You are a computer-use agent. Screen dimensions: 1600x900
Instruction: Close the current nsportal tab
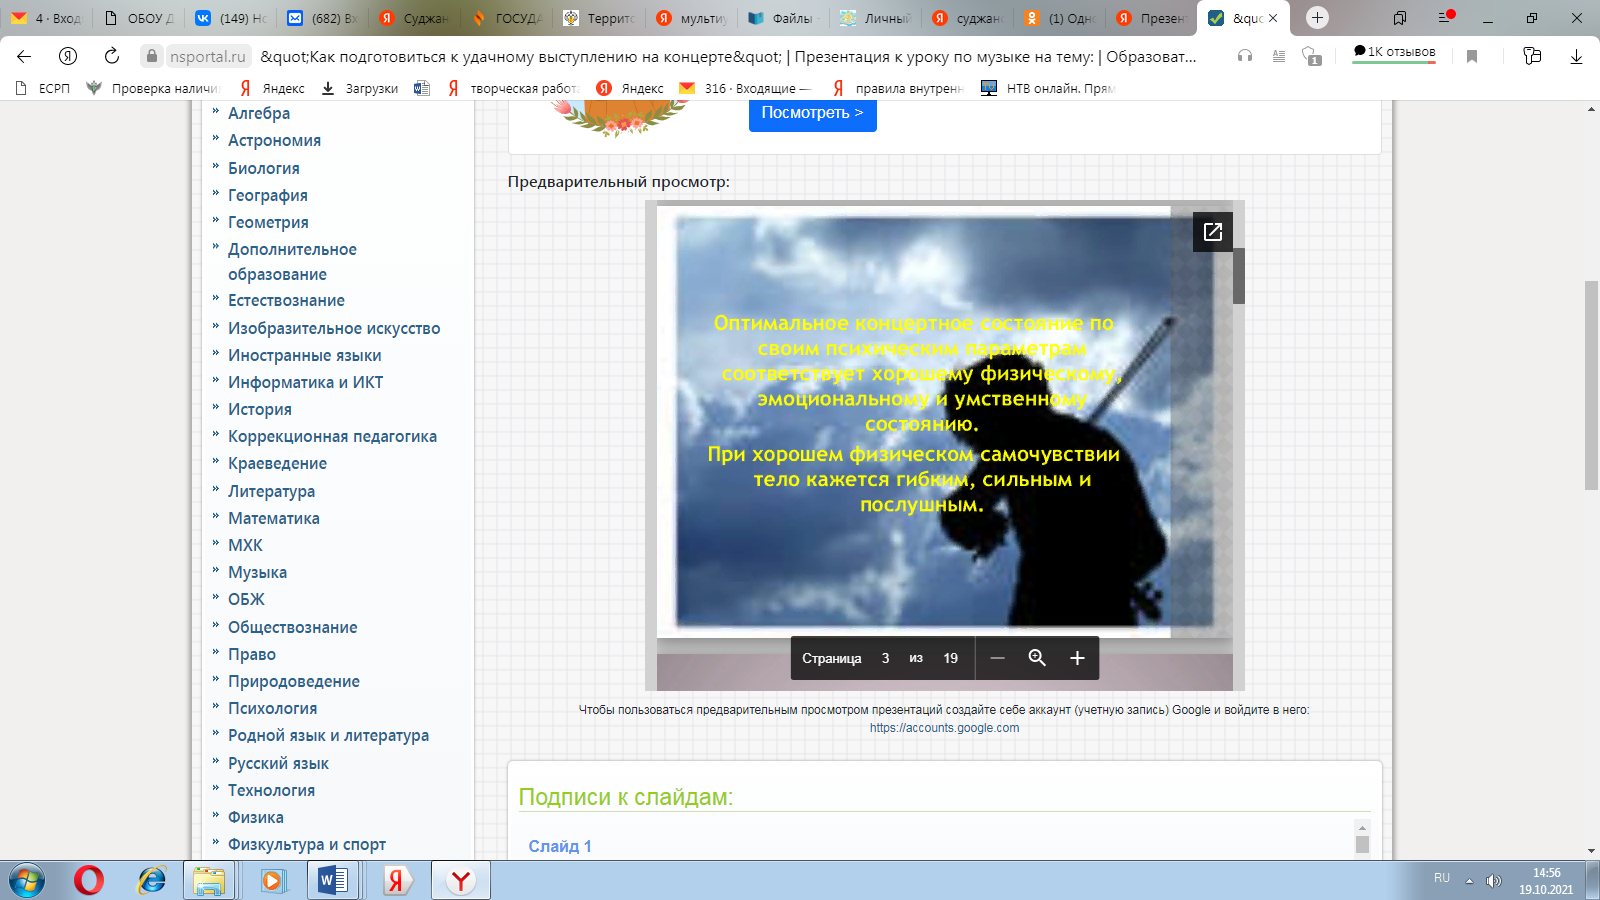[x=1273, y=18]
